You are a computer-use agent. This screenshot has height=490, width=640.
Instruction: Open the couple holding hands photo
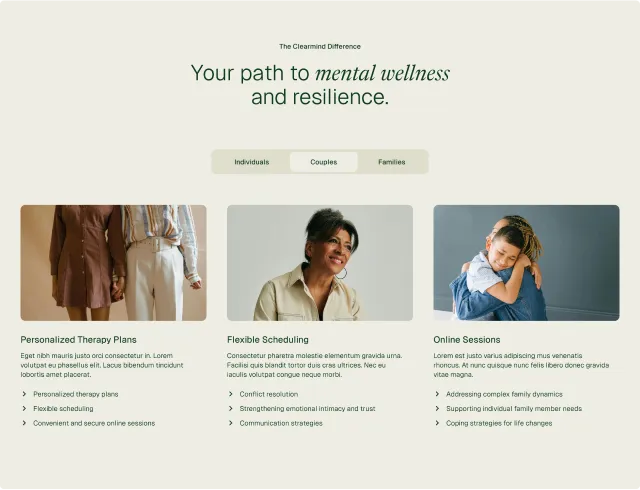(x=113, y=263)
